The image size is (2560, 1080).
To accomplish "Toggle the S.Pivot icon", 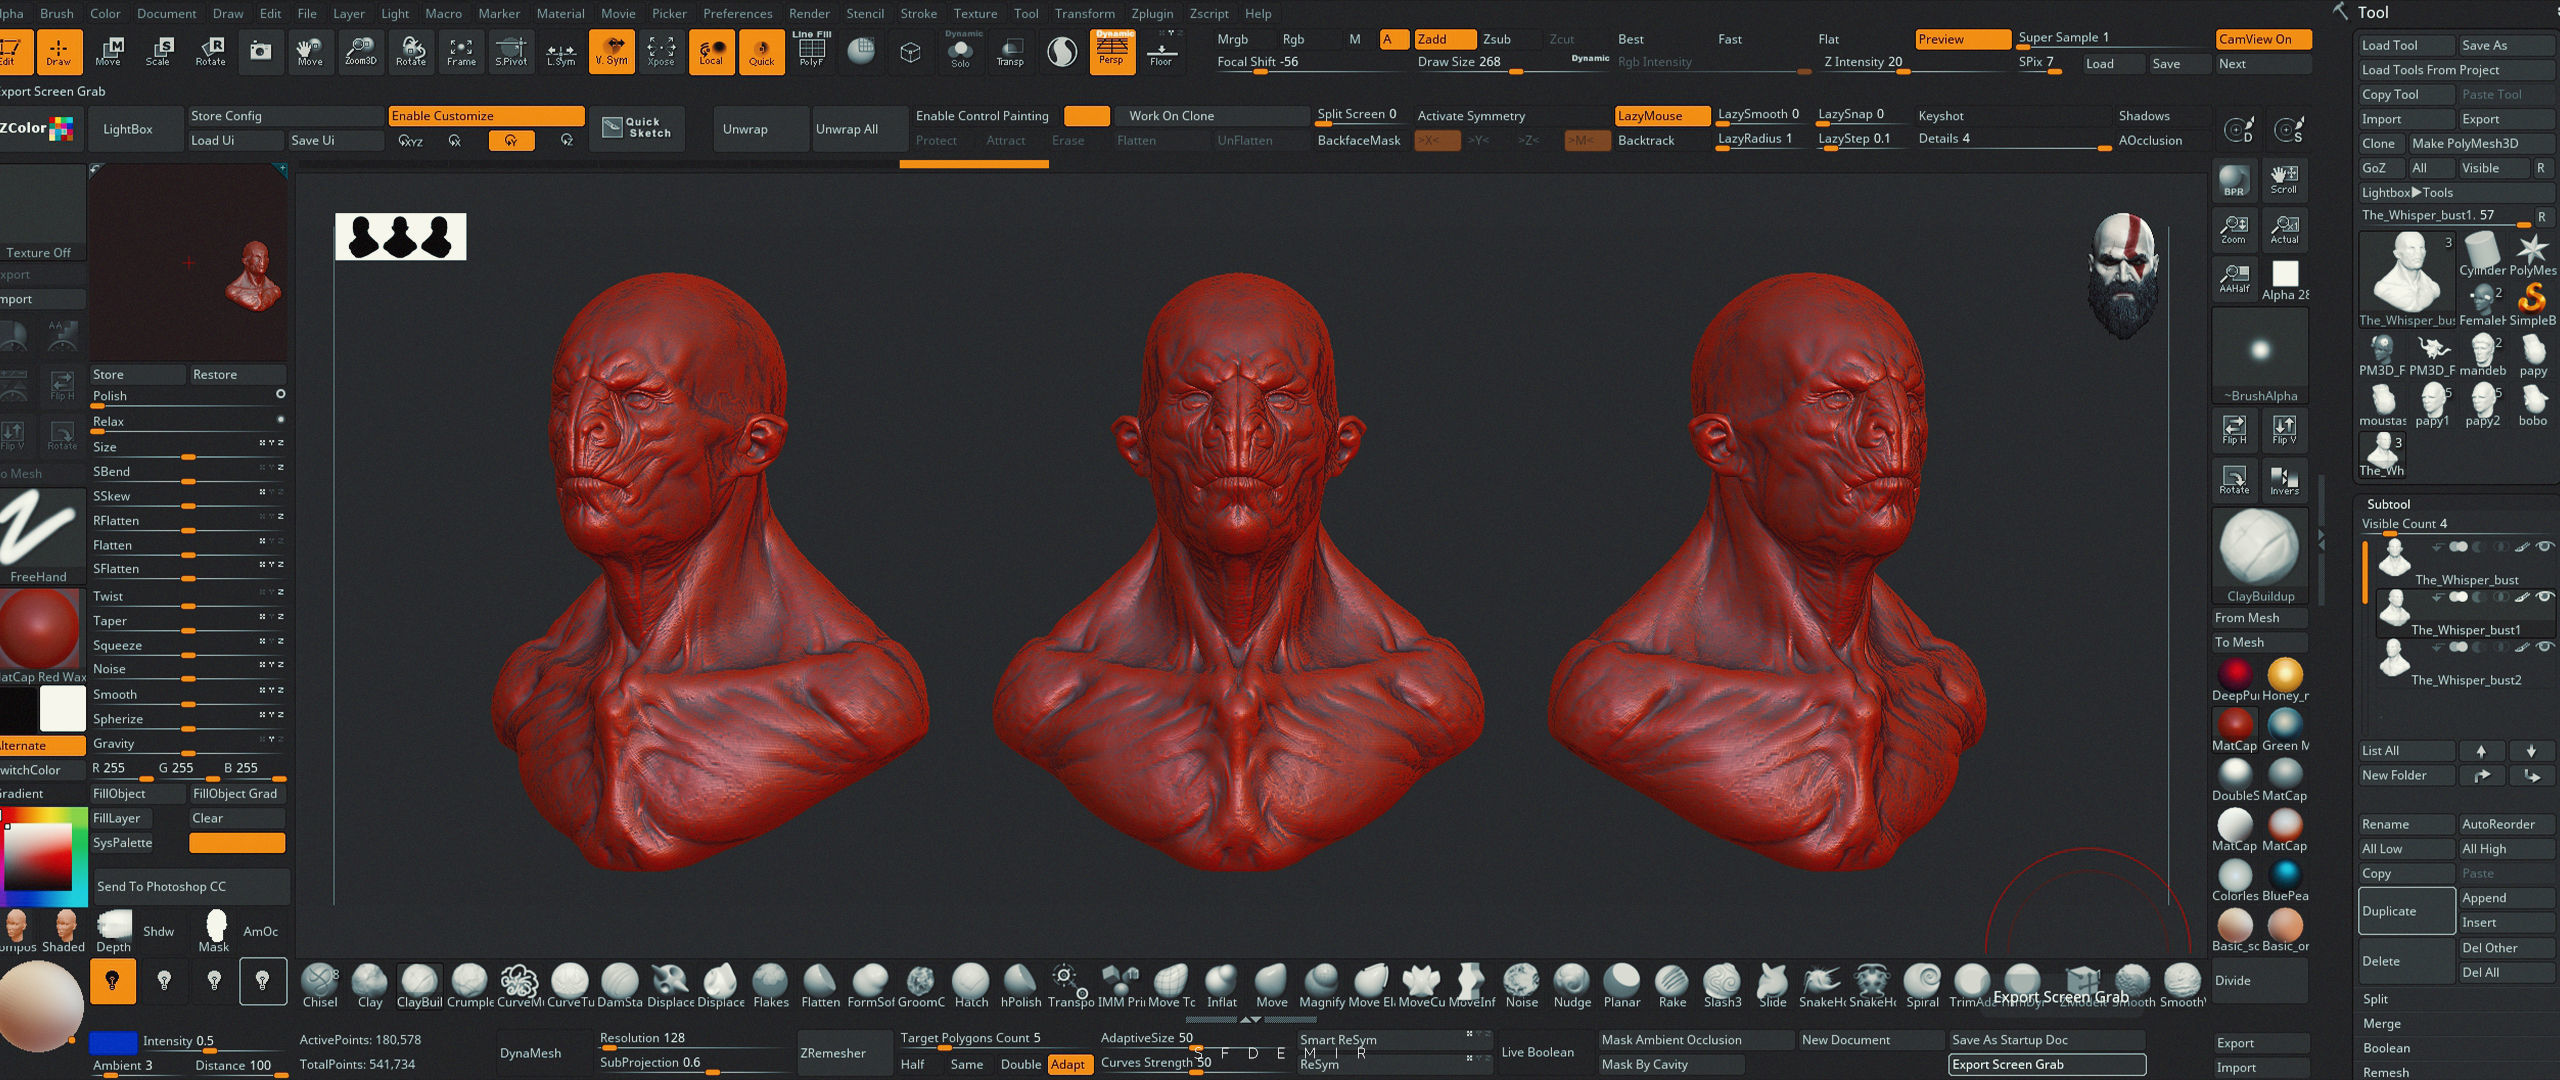I will 511,51.
